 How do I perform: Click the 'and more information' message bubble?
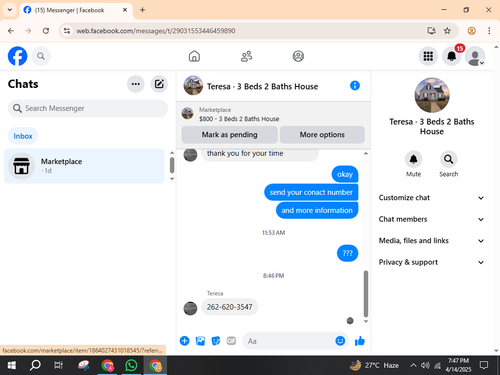point(317,210)
